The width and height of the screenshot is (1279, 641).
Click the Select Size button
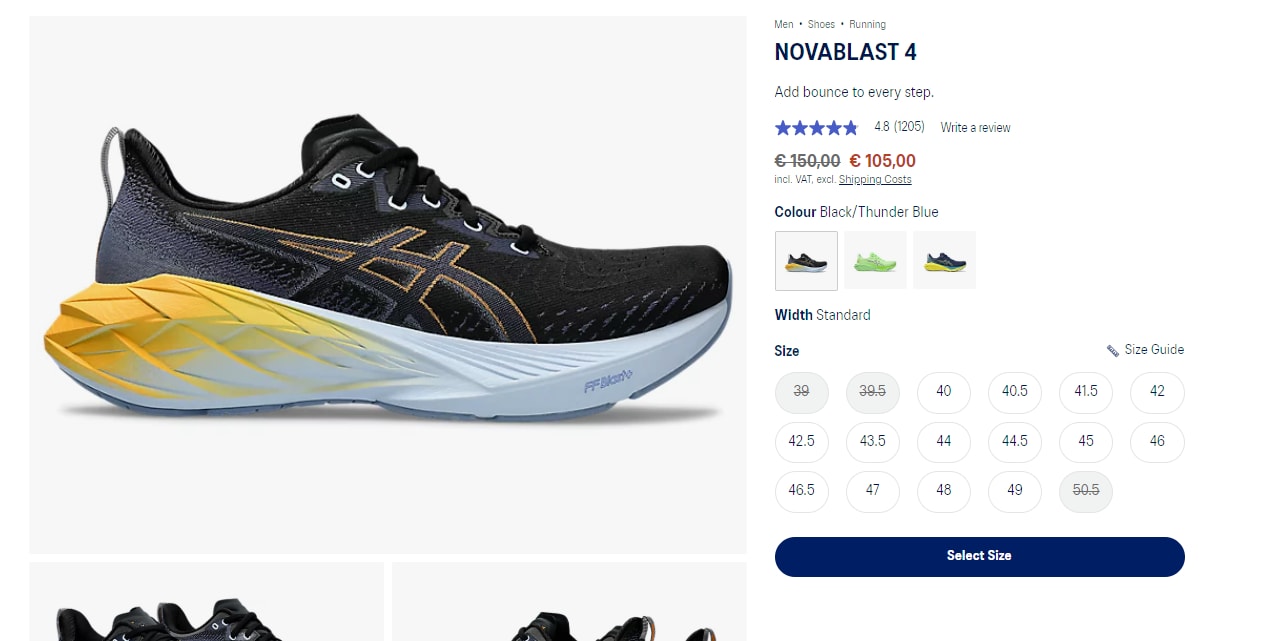pos(979,556)
